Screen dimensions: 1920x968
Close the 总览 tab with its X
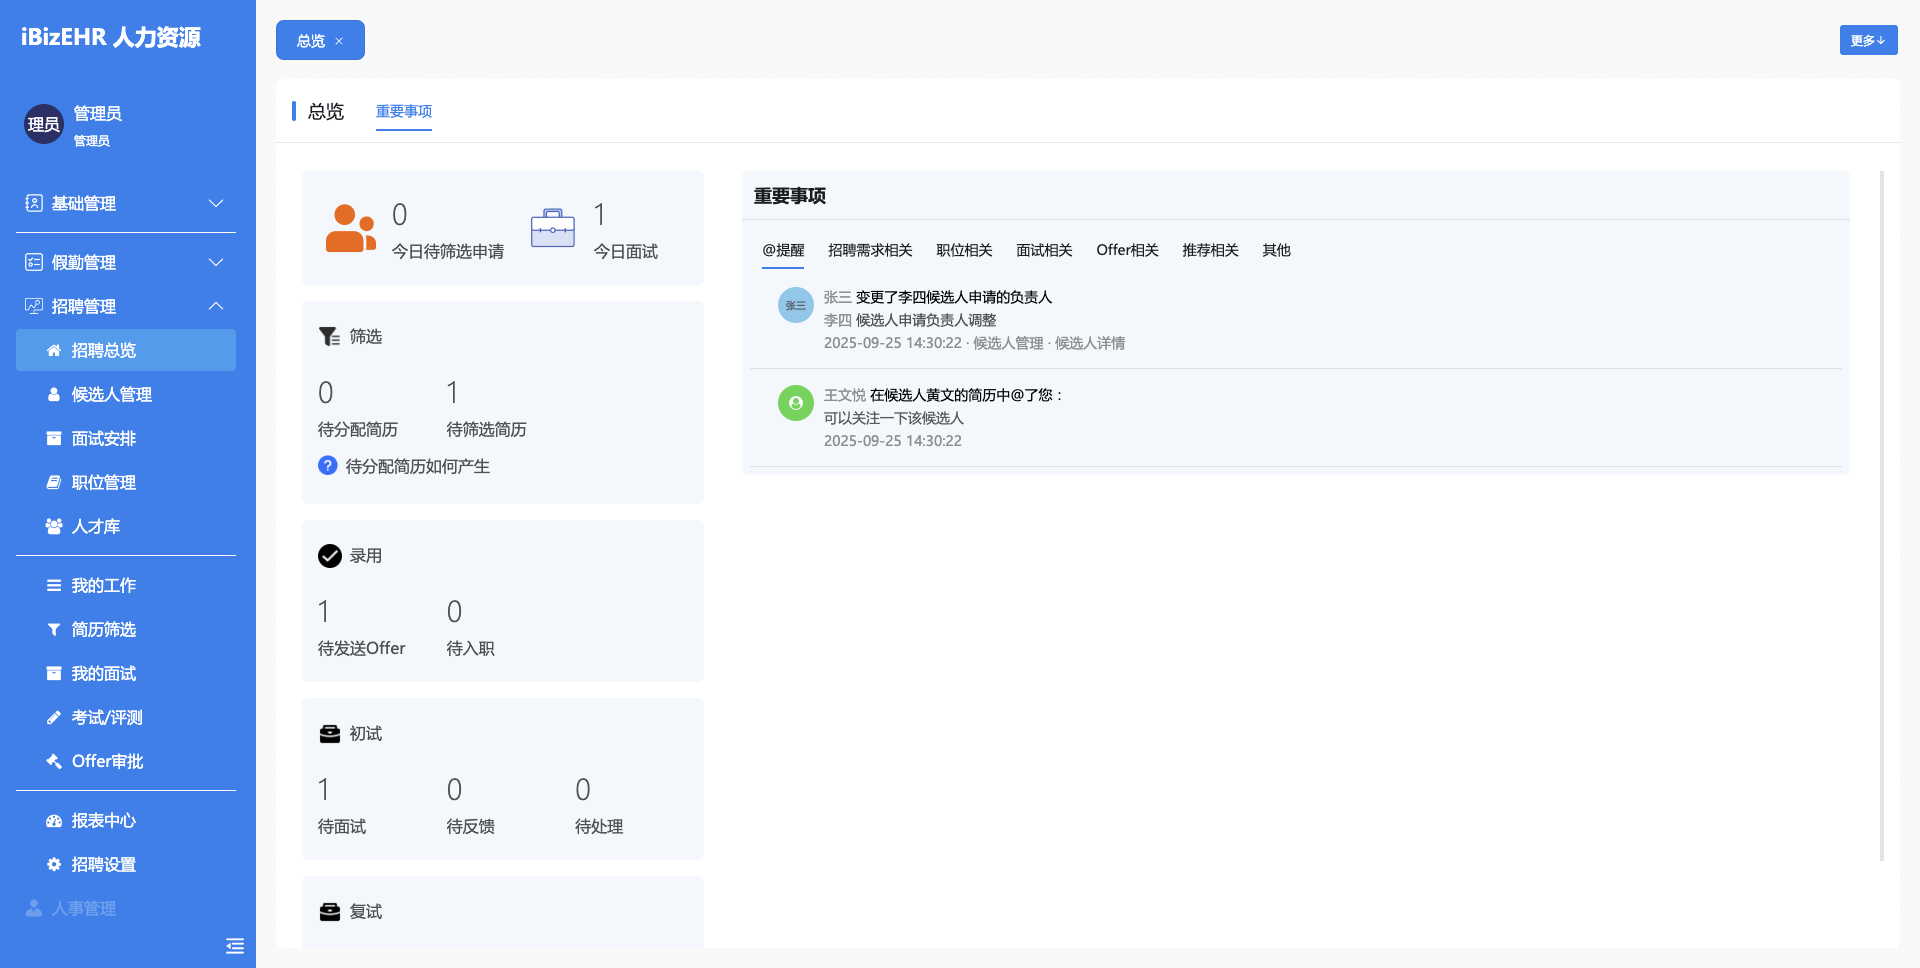coord(339,41)
